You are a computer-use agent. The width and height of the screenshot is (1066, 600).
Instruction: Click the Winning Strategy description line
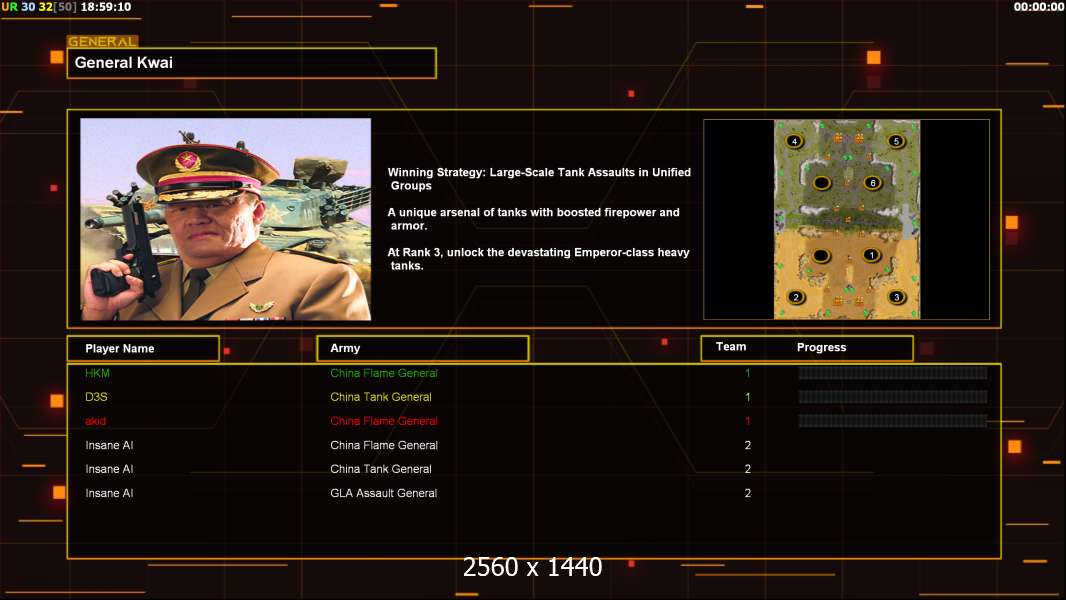pos(539,179)
